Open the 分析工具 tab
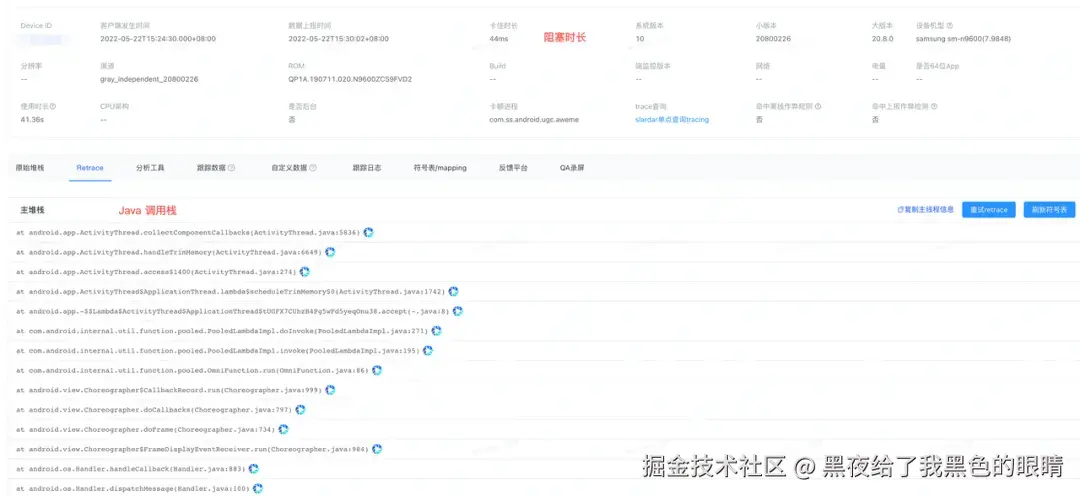 pos(150,167)
